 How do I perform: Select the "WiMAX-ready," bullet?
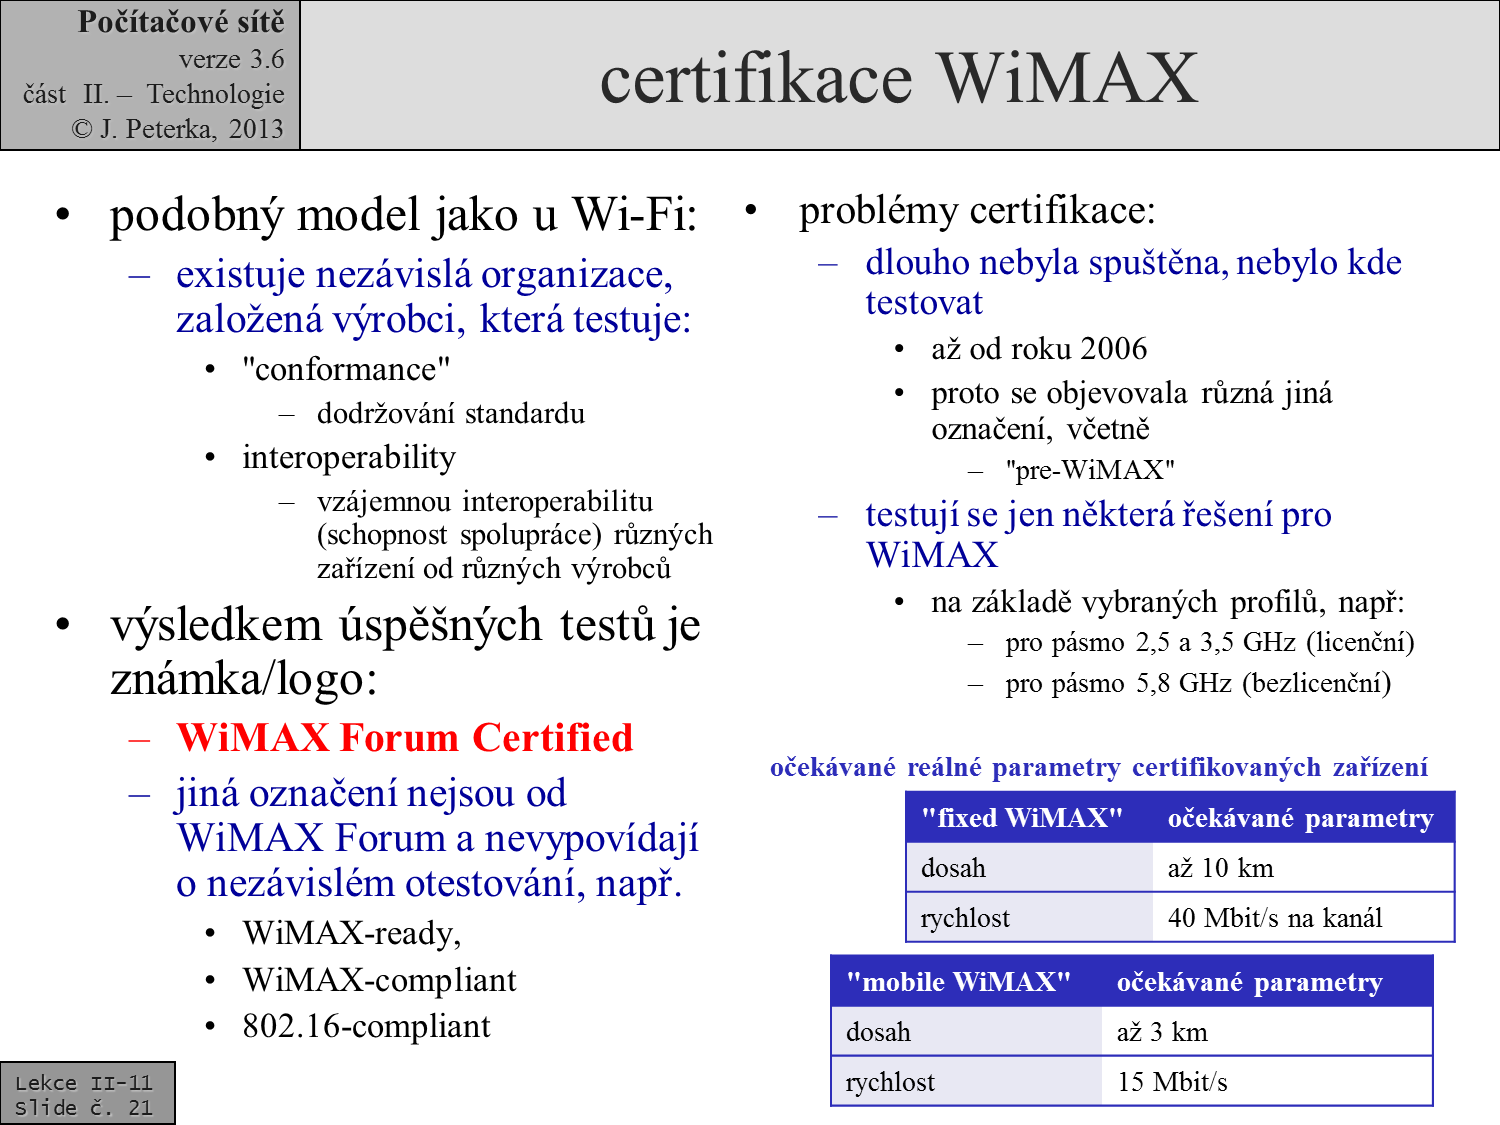coord(352,933)
